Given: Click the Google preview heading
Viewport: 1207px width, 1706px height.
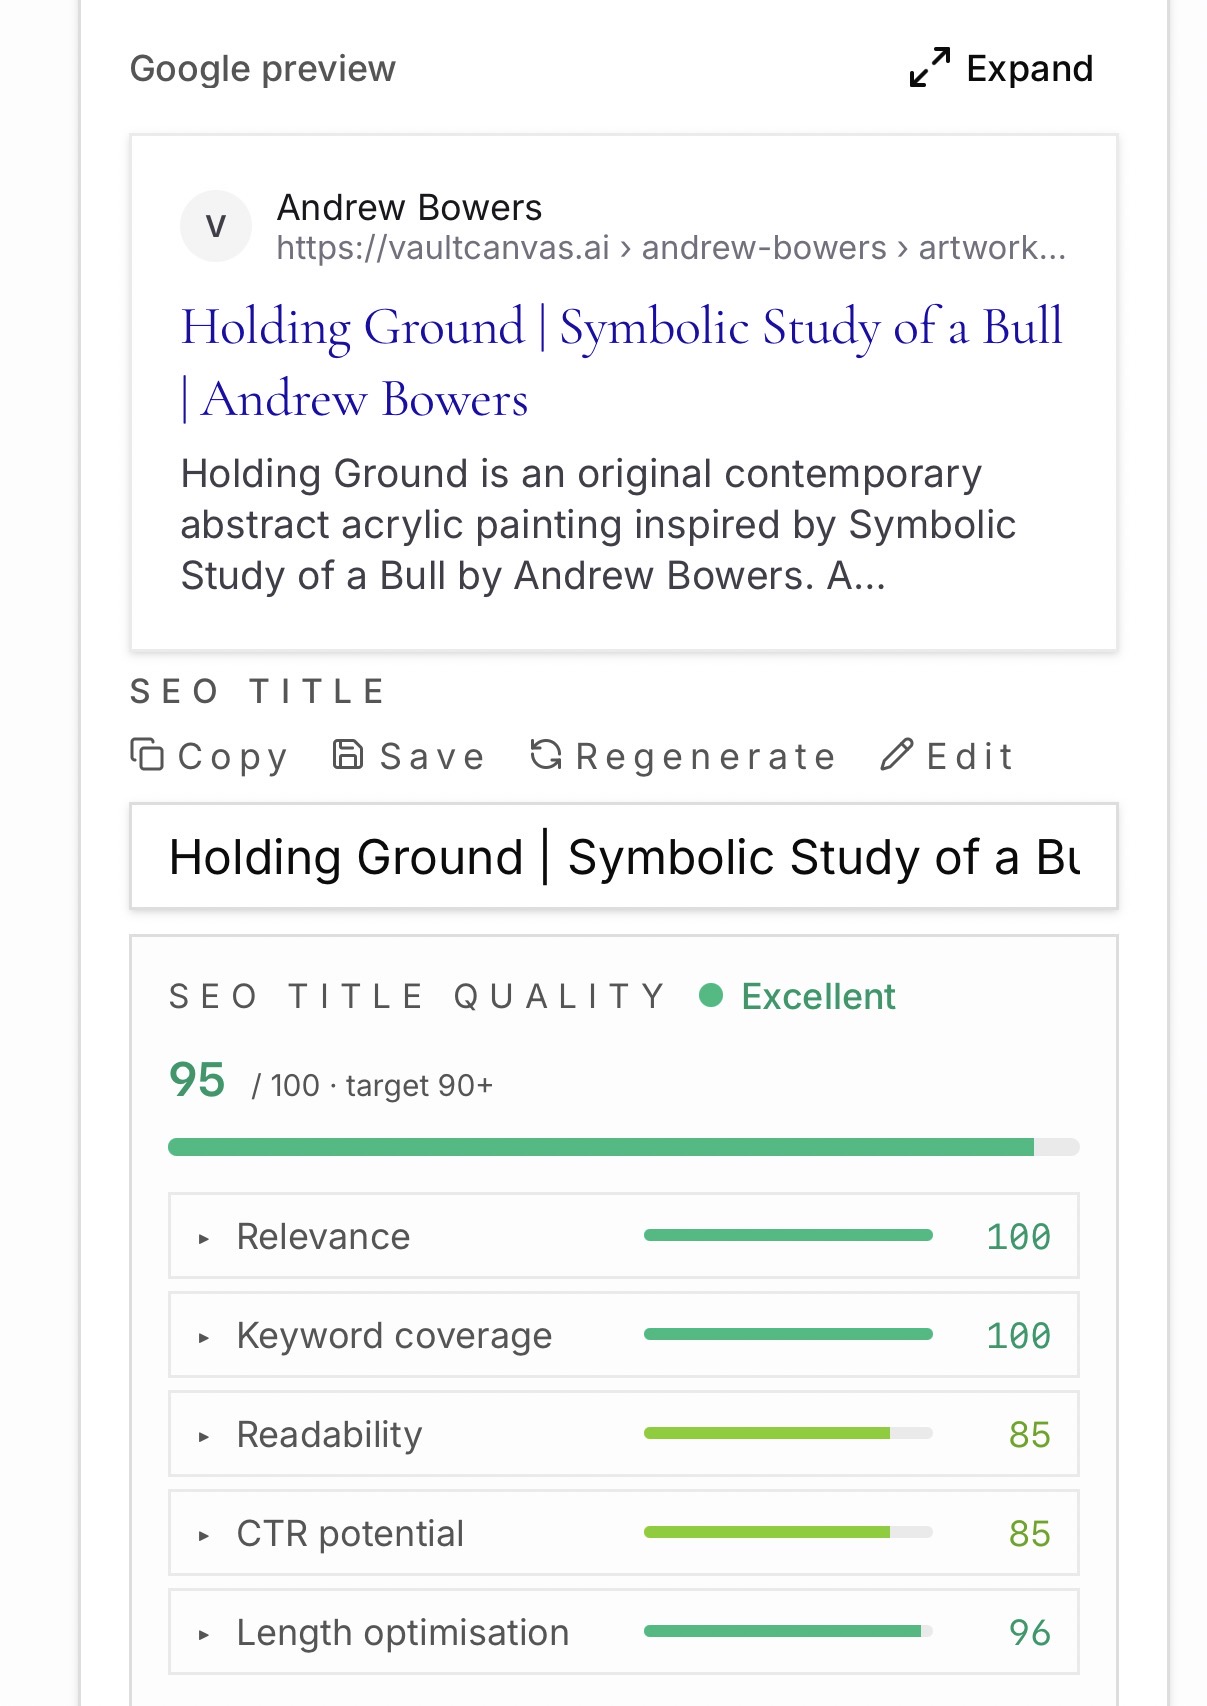Looking at the screenshot, I should 263,69.
